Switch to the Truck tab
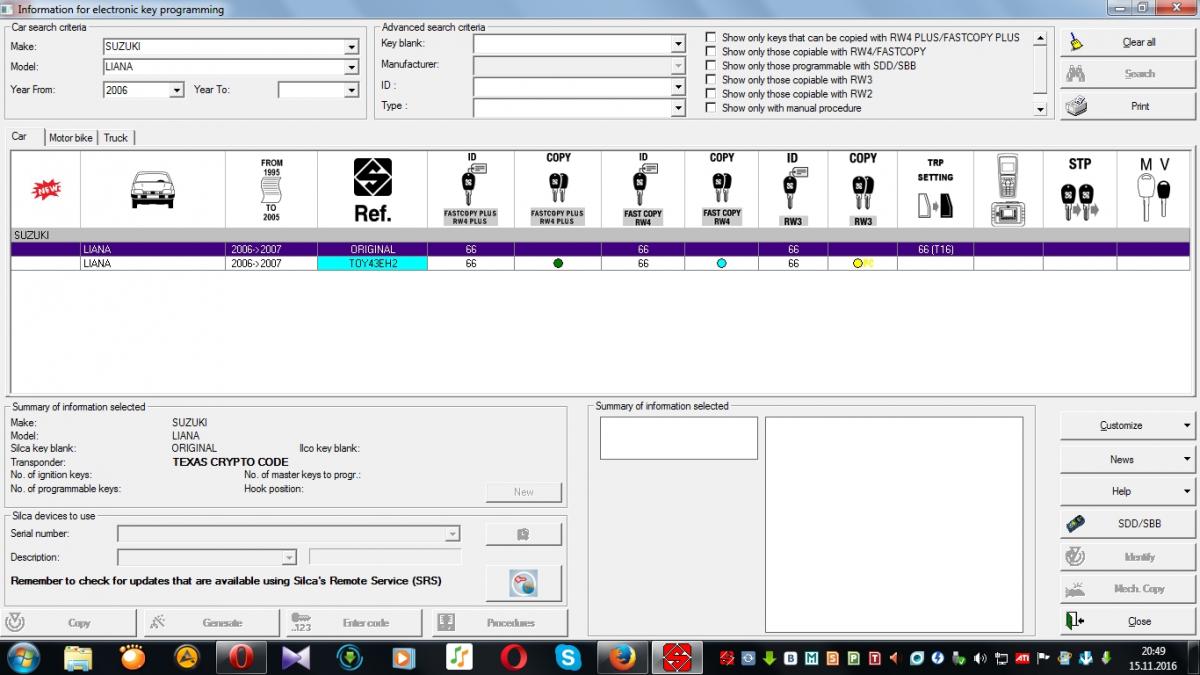1200x675 pixels. pos(116,138)
